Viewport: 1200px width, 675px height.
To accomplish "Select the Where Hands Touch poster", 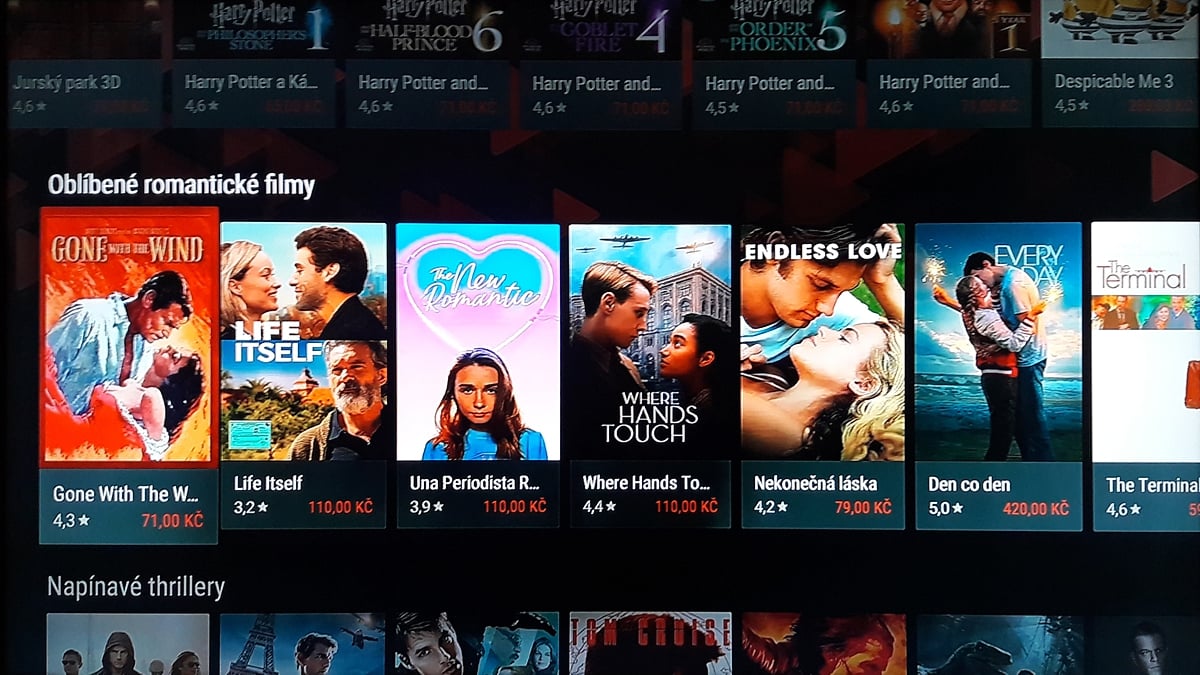I will [650, 341].
